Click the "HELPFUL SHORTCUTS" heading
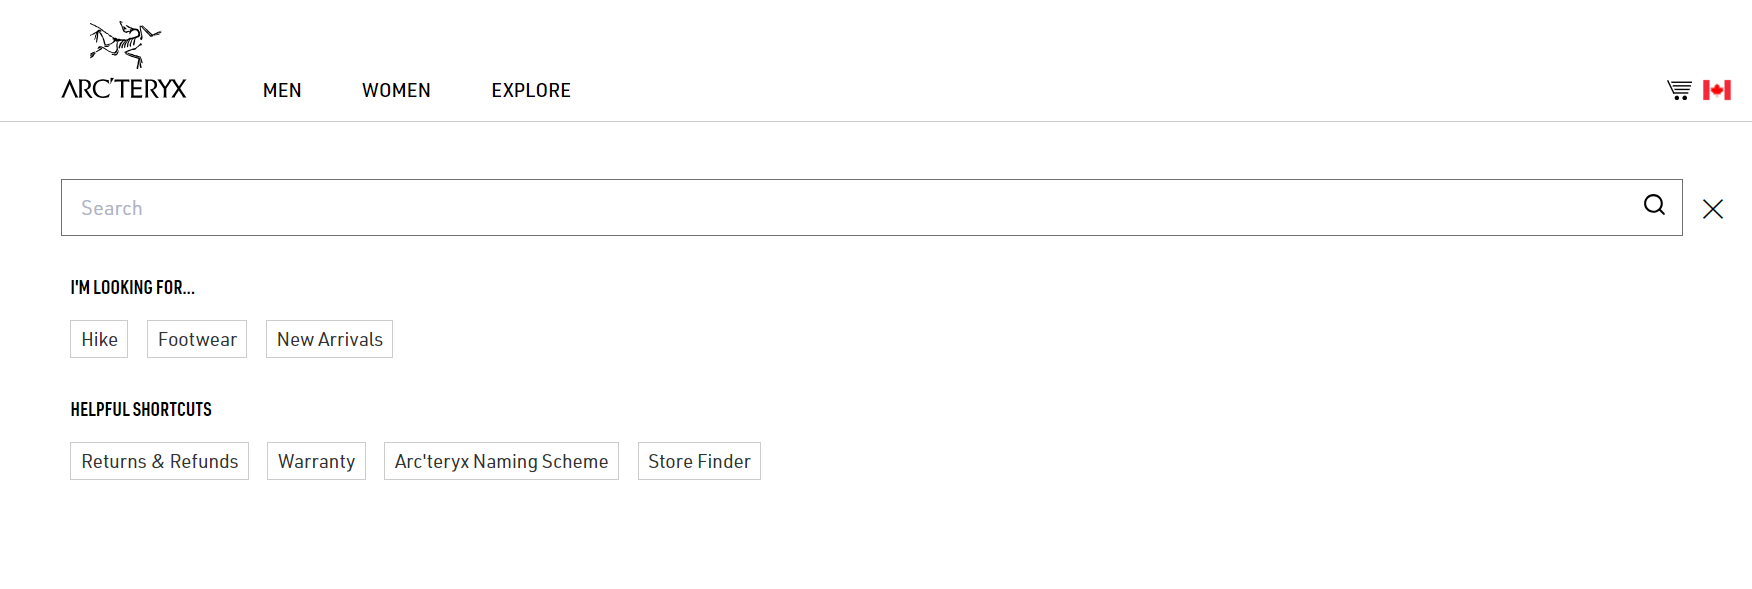Screen dimensions: 1752x589 [x=141, y=410]
